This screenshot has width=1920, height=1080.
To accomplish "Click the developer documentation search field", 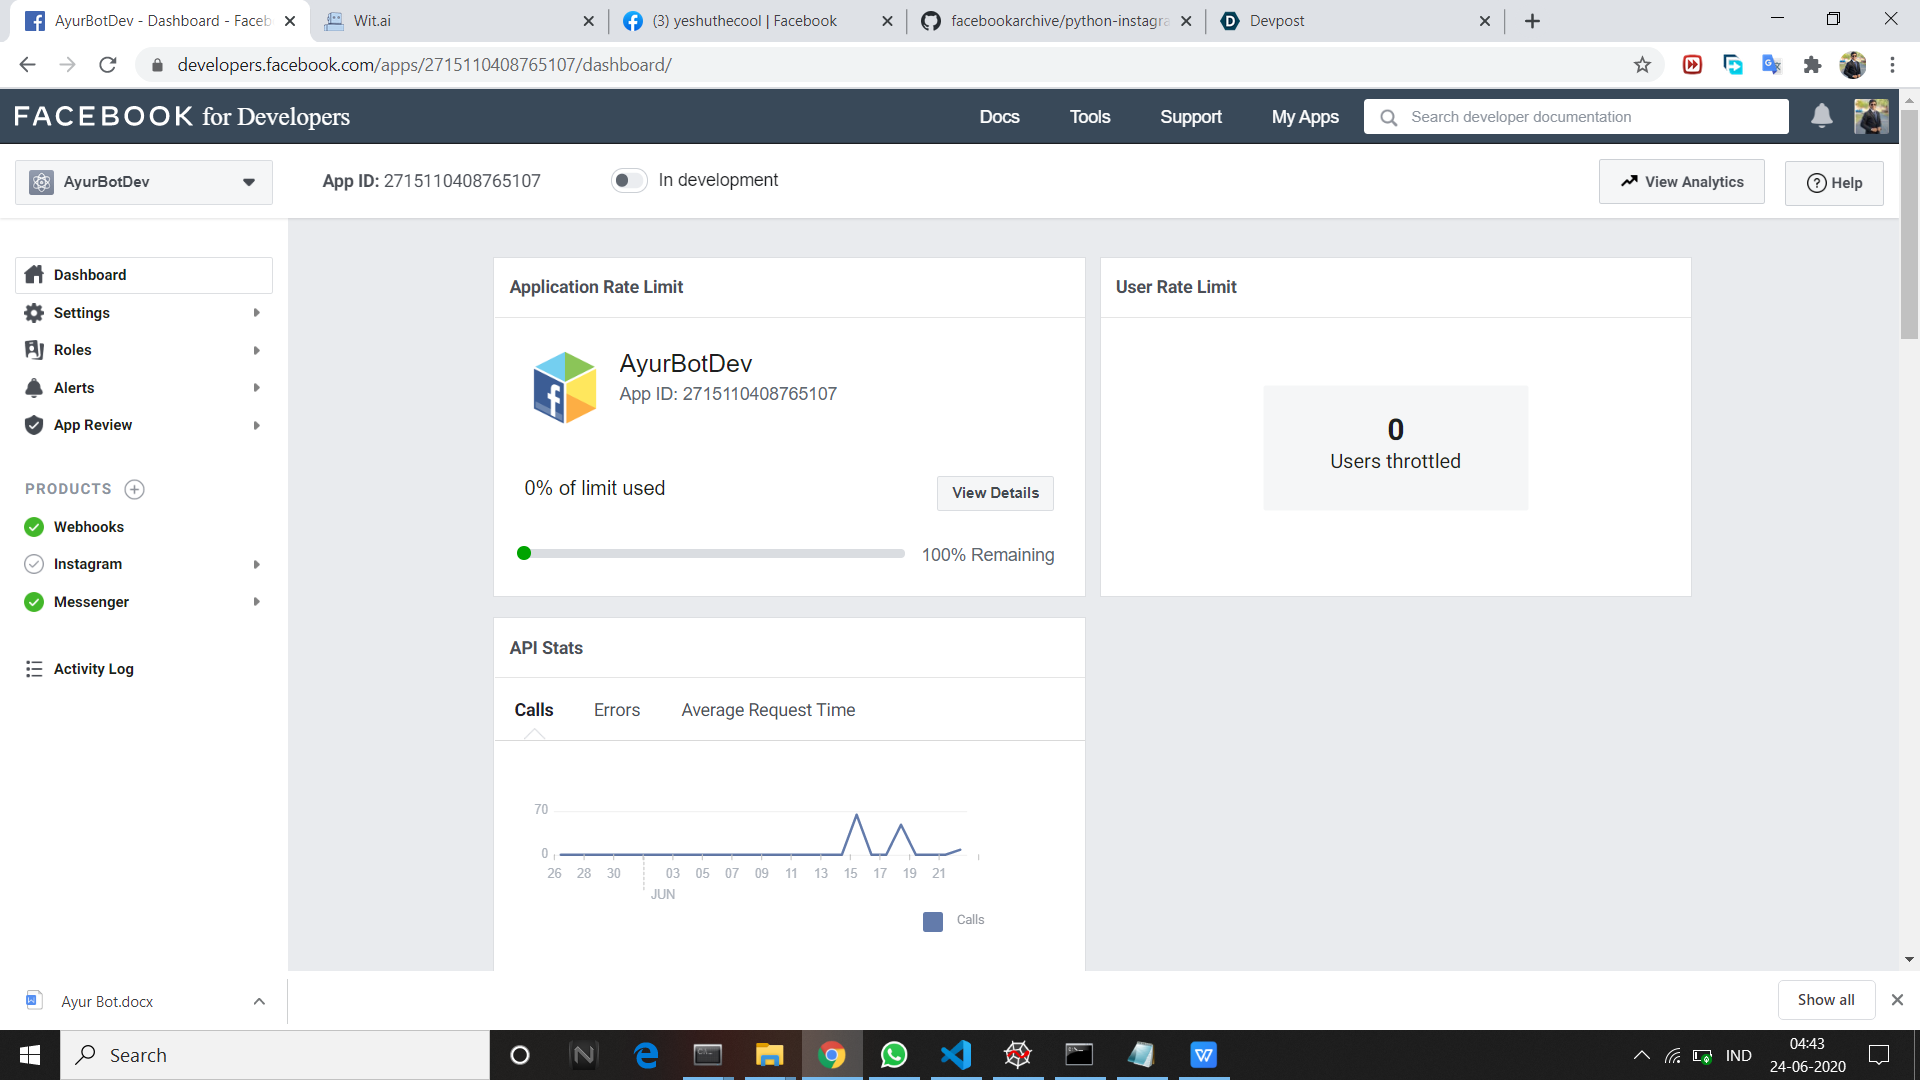I will click(x=1590, y=117).
